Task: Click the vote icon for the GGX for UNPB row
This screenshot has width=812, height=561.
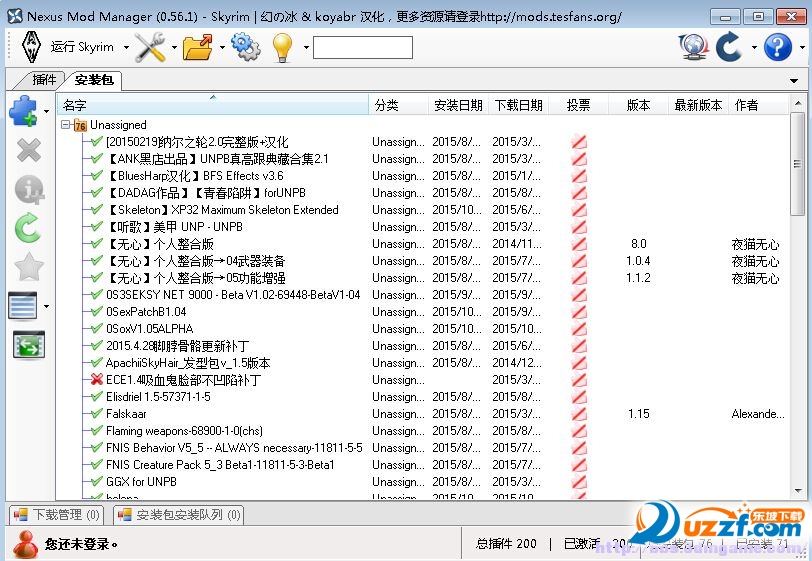Action: pos(579,482)
